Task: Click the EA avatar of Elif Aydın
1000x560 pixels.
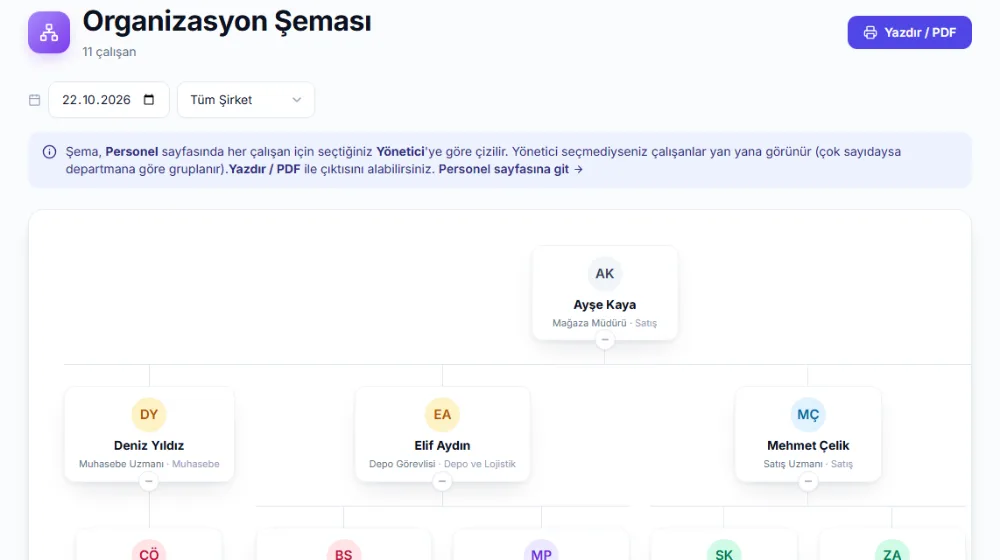Action: click(x=442, y=415)
